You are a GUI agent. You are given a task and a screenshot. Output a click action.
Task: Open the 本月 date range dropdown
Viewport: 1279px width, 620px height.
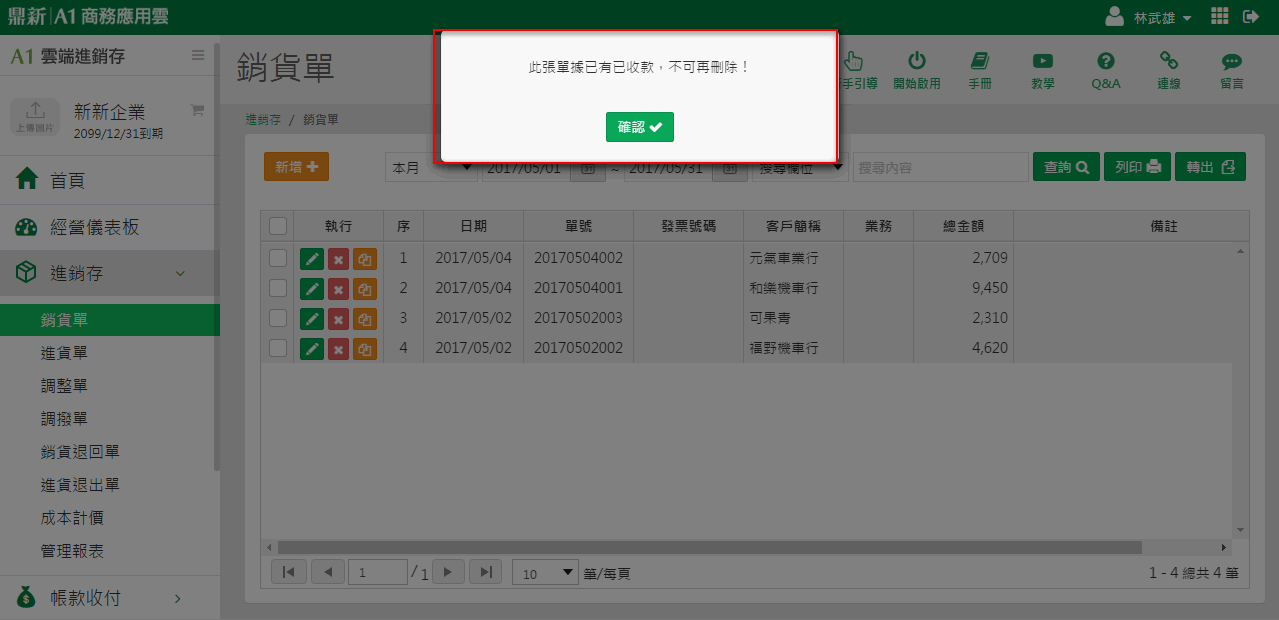click(x=431, y=168)
